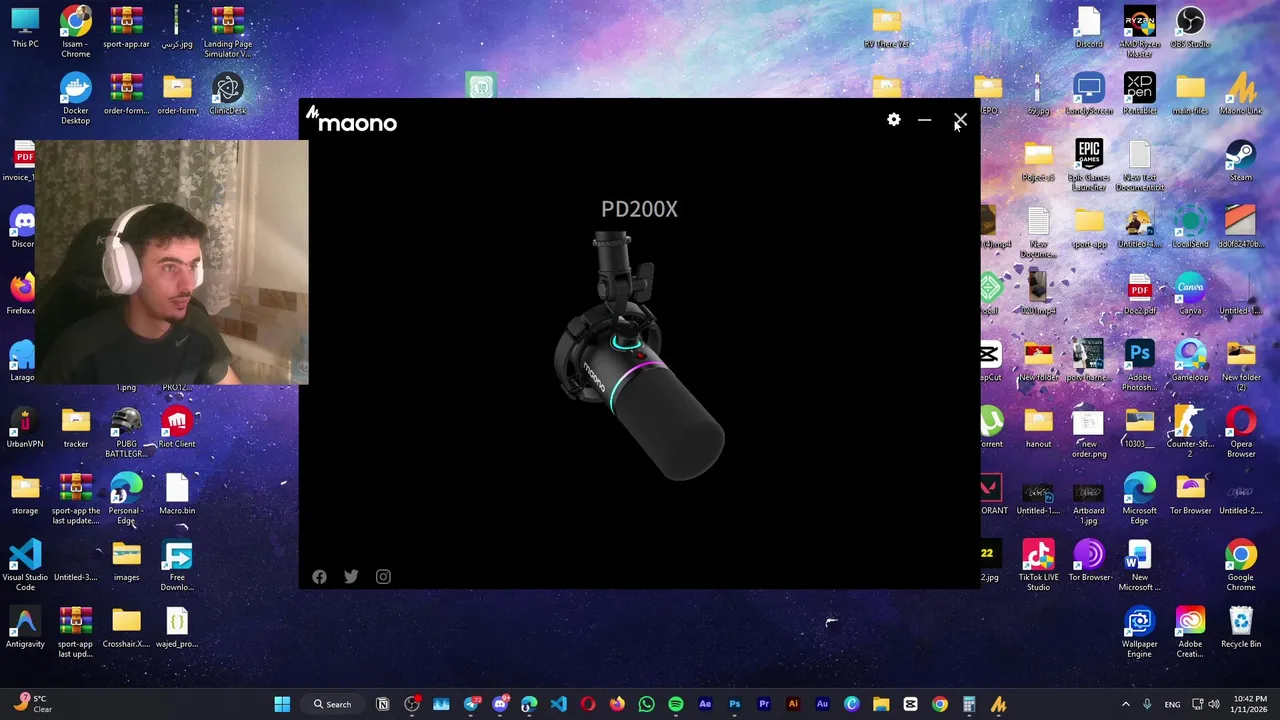
Task: Select the Canva desktop shortcut
Action: pos(1190,295)
